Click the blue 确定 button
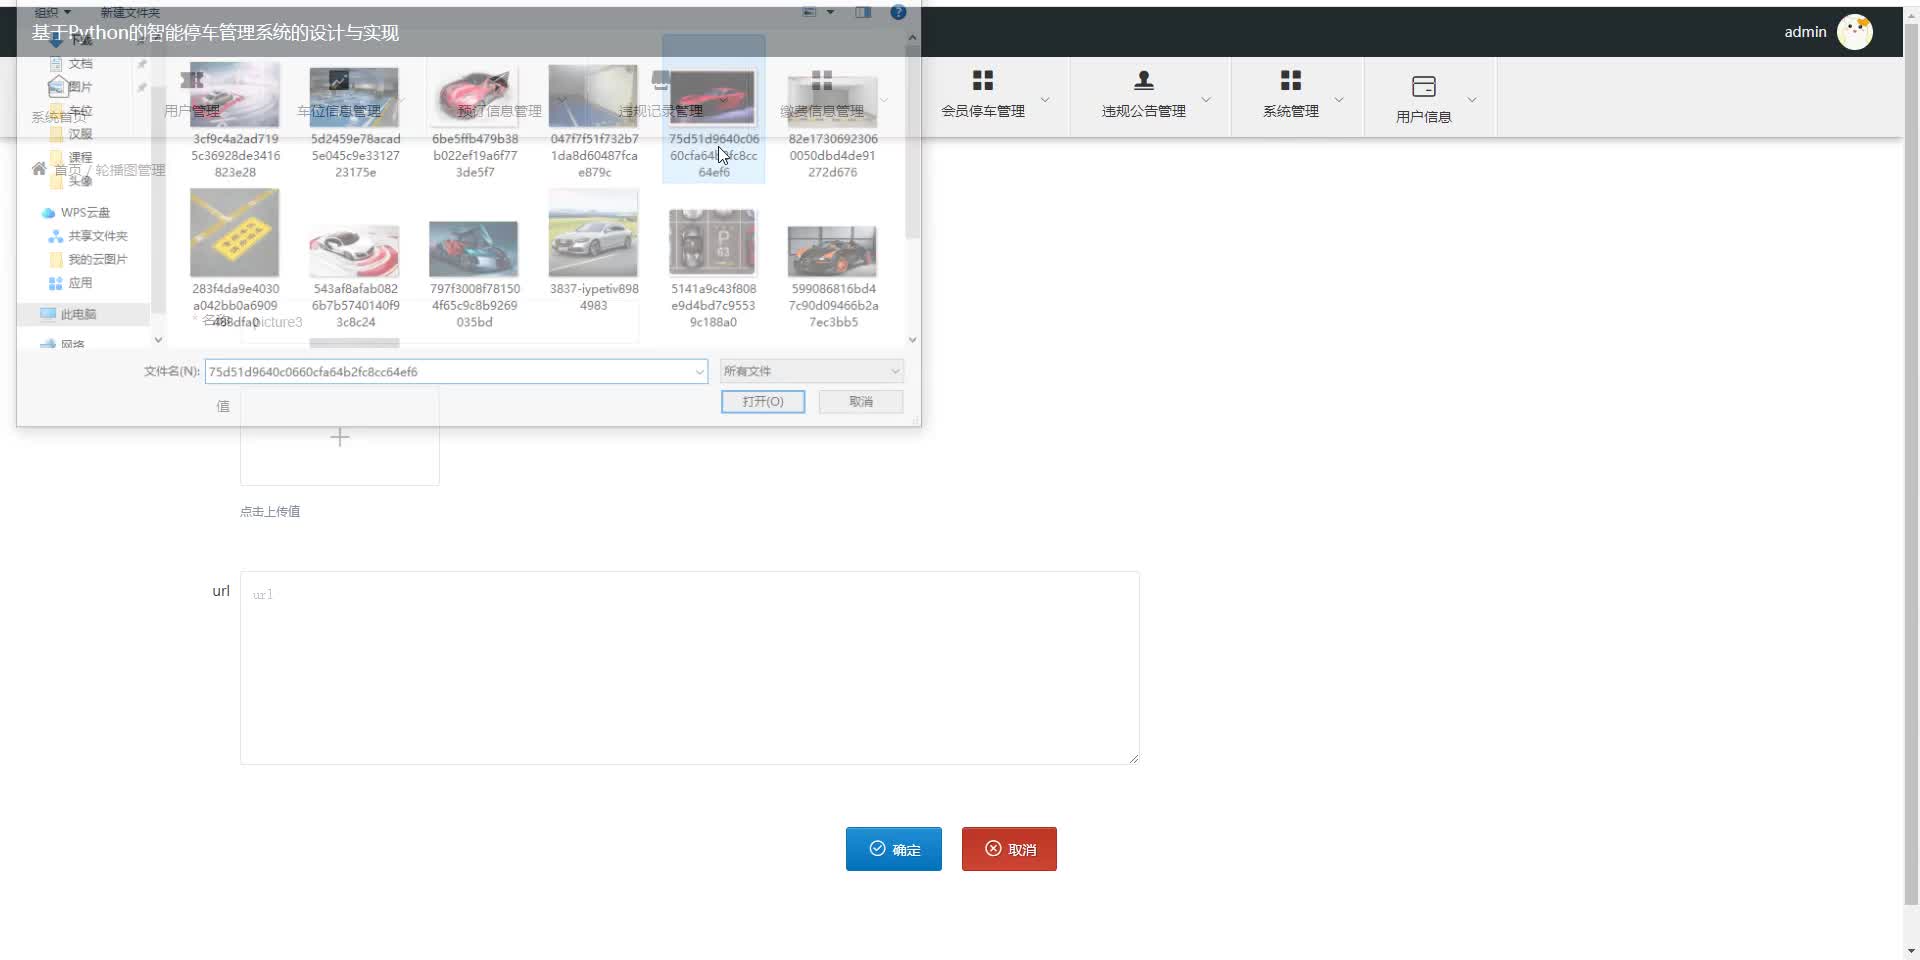This screenshot has width=1920, height=960. tap(894, 849)
